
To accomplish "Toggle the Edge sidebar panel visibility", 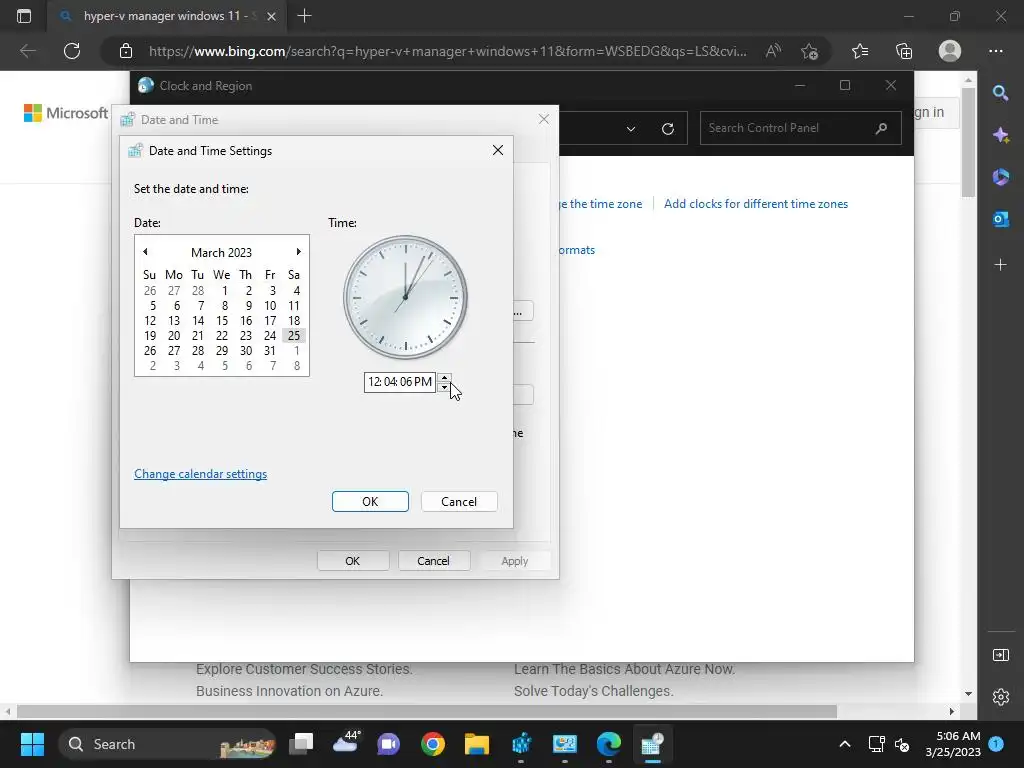I will pos(1000,655).
